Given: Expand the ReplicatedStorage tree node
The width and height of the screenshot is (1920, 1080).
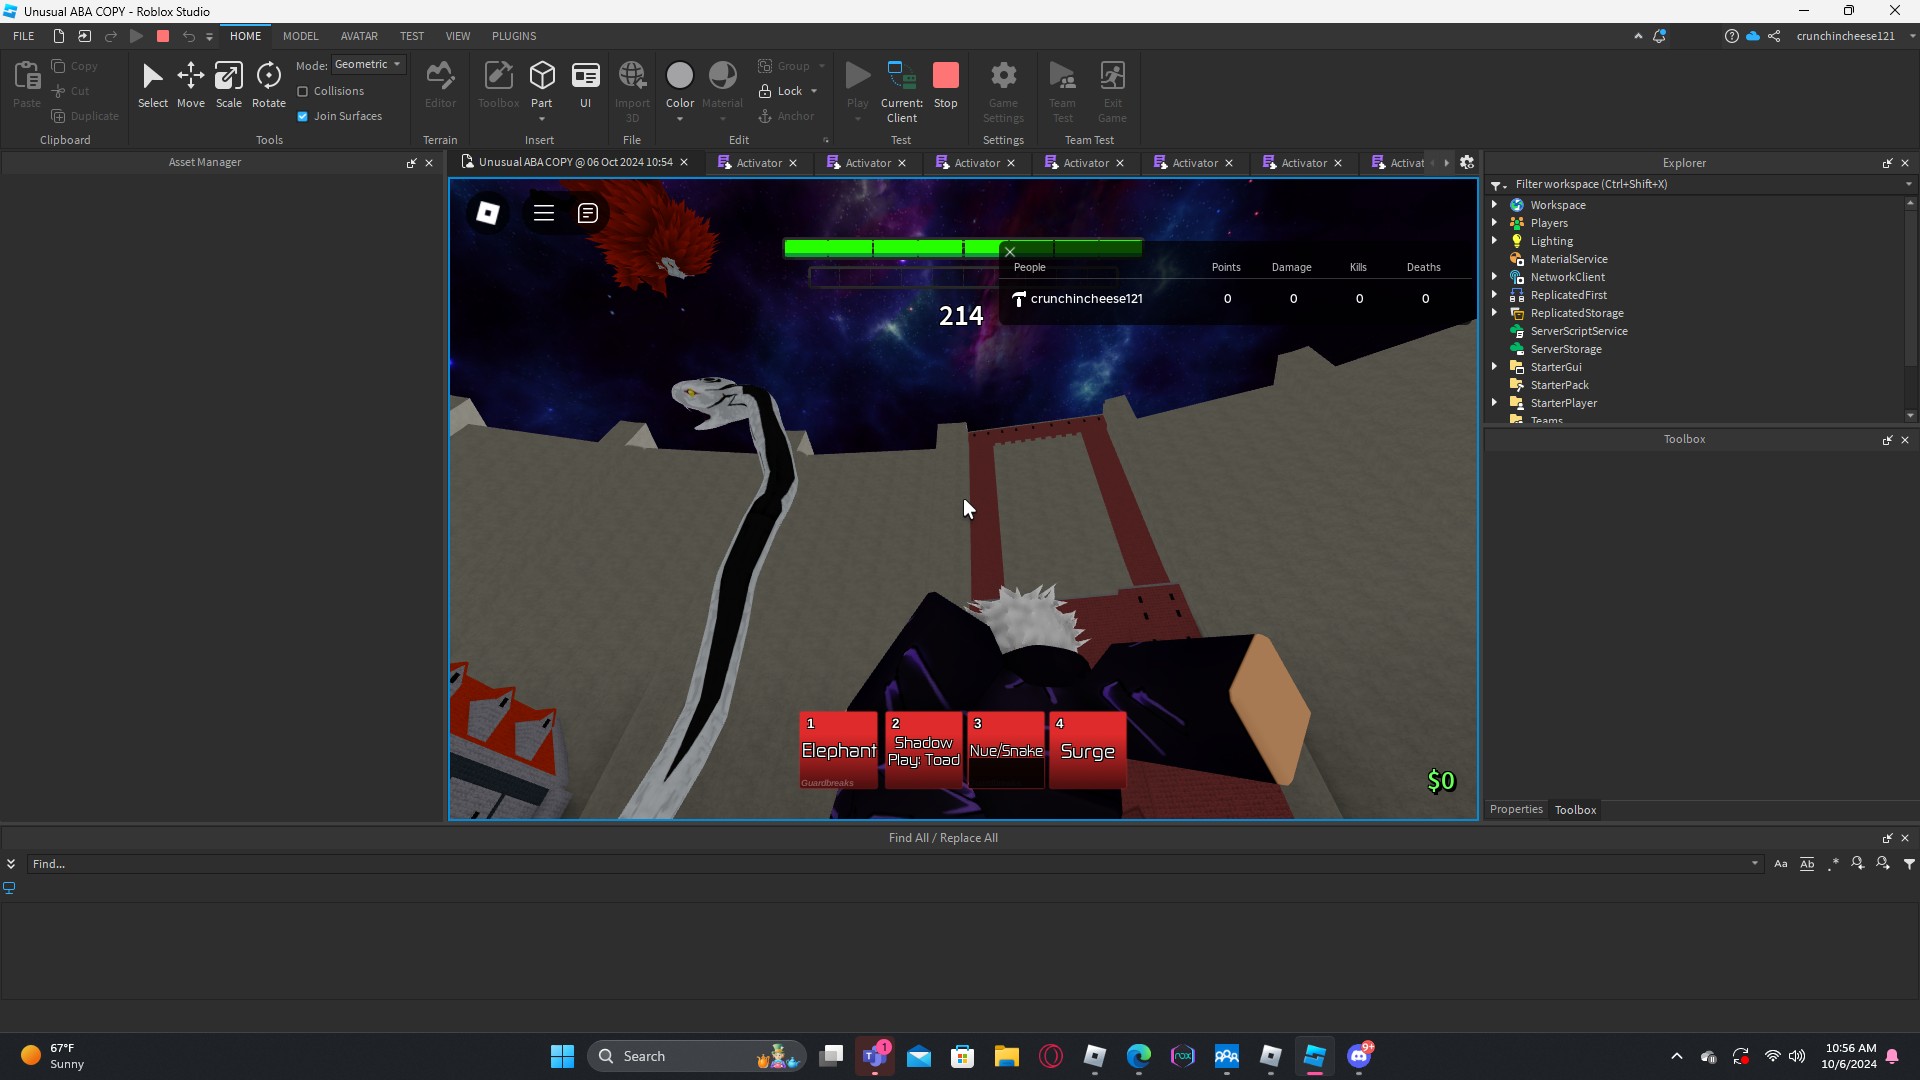Looking at the screenshot, I should tap(1495, 313).
